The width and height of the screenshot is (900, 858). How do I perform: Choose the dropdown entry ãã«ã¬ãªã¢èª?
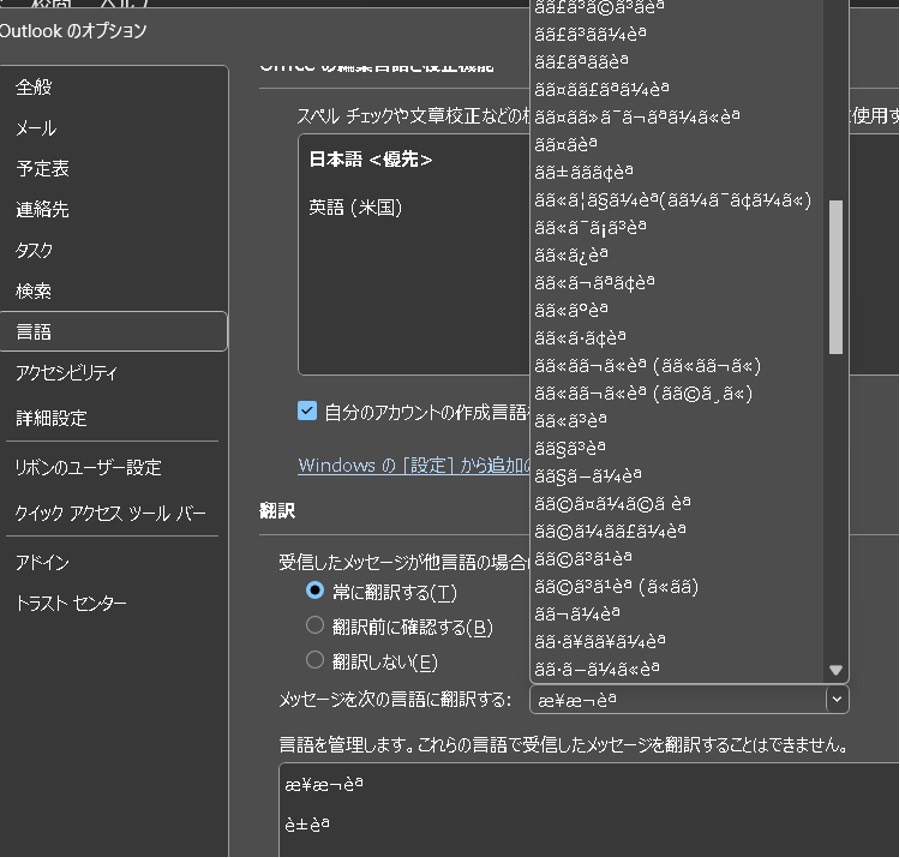coord(594,283)
